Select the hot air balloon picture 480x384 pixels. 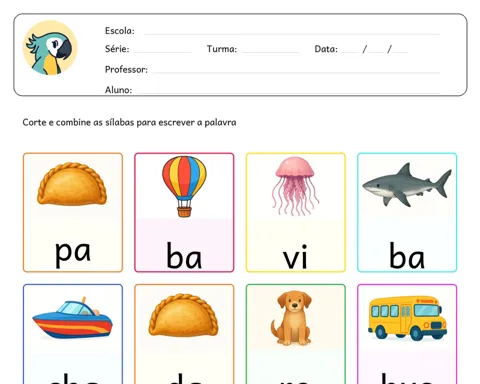pos(184,186)
